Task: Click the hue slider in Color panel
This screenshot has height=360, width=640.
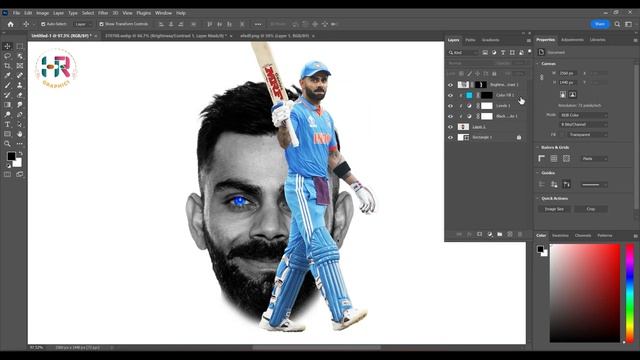Action: (630, 293)
